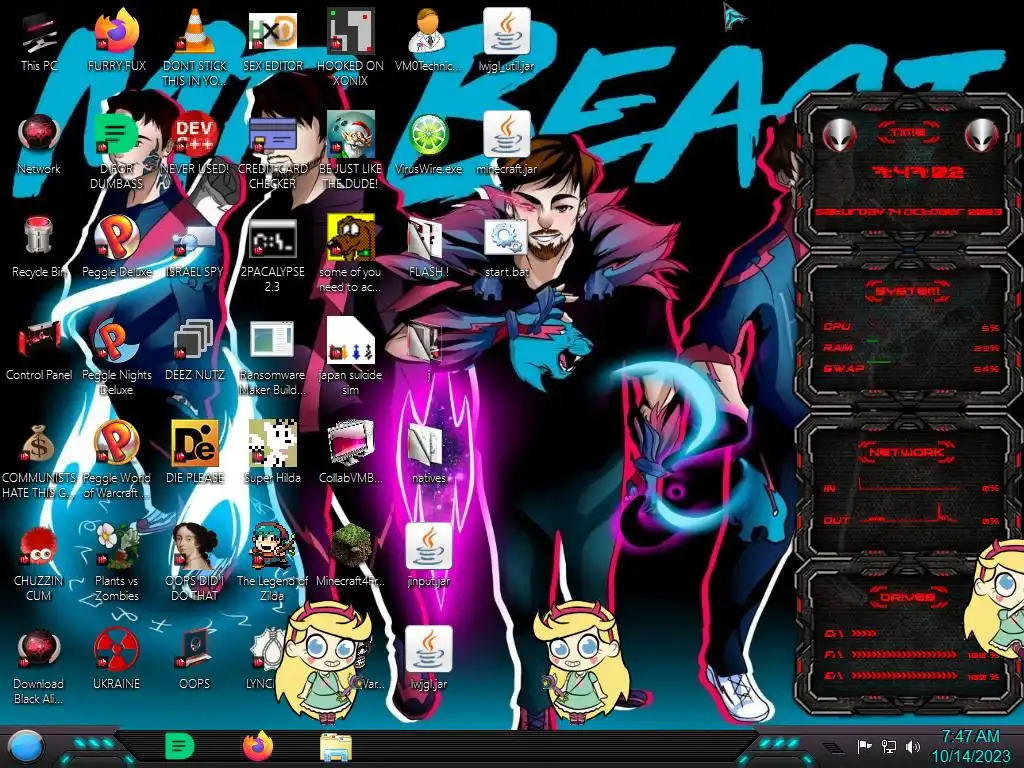Click the CPU usage row in widget
The height and width of the screenshot is (768, 1024).
pos(911,327)
